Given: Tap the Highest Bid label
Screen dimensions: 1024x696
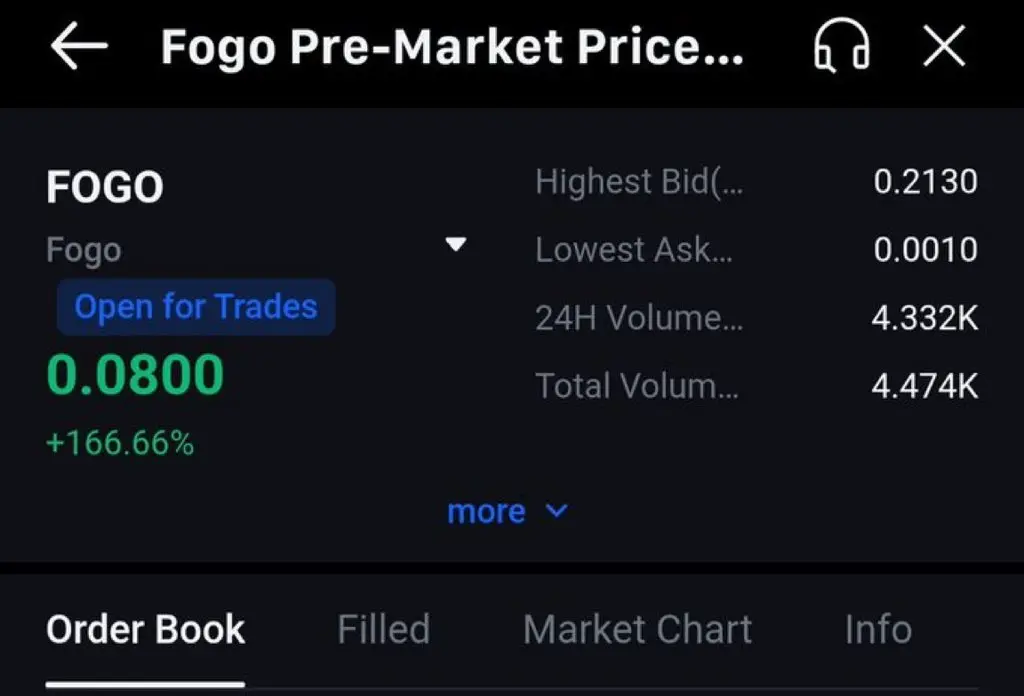Looking at the screenshot, I should click(639, 182).
